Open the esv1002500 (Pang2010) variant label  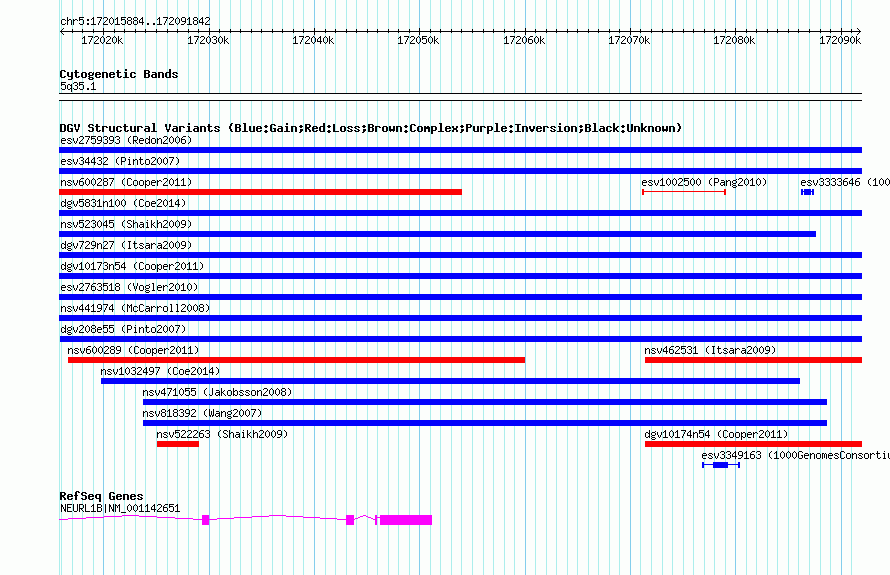[x=704, y=182]
